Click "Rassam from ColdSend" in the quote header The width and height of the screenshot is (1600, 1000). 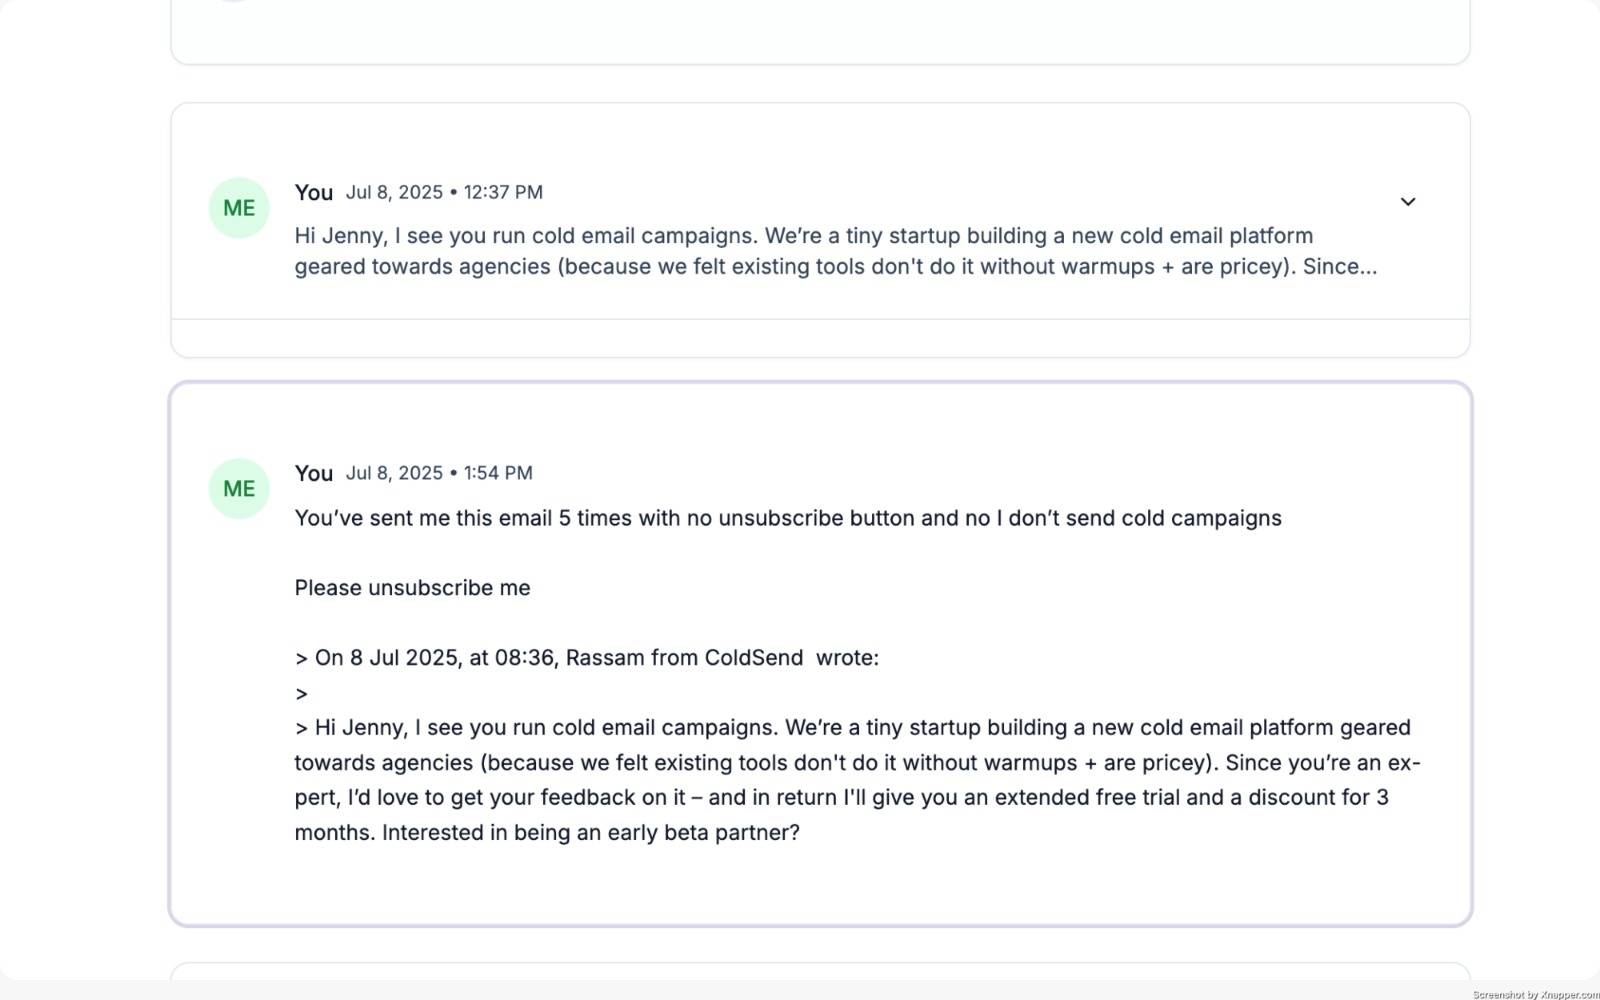[x=684, y=658]
